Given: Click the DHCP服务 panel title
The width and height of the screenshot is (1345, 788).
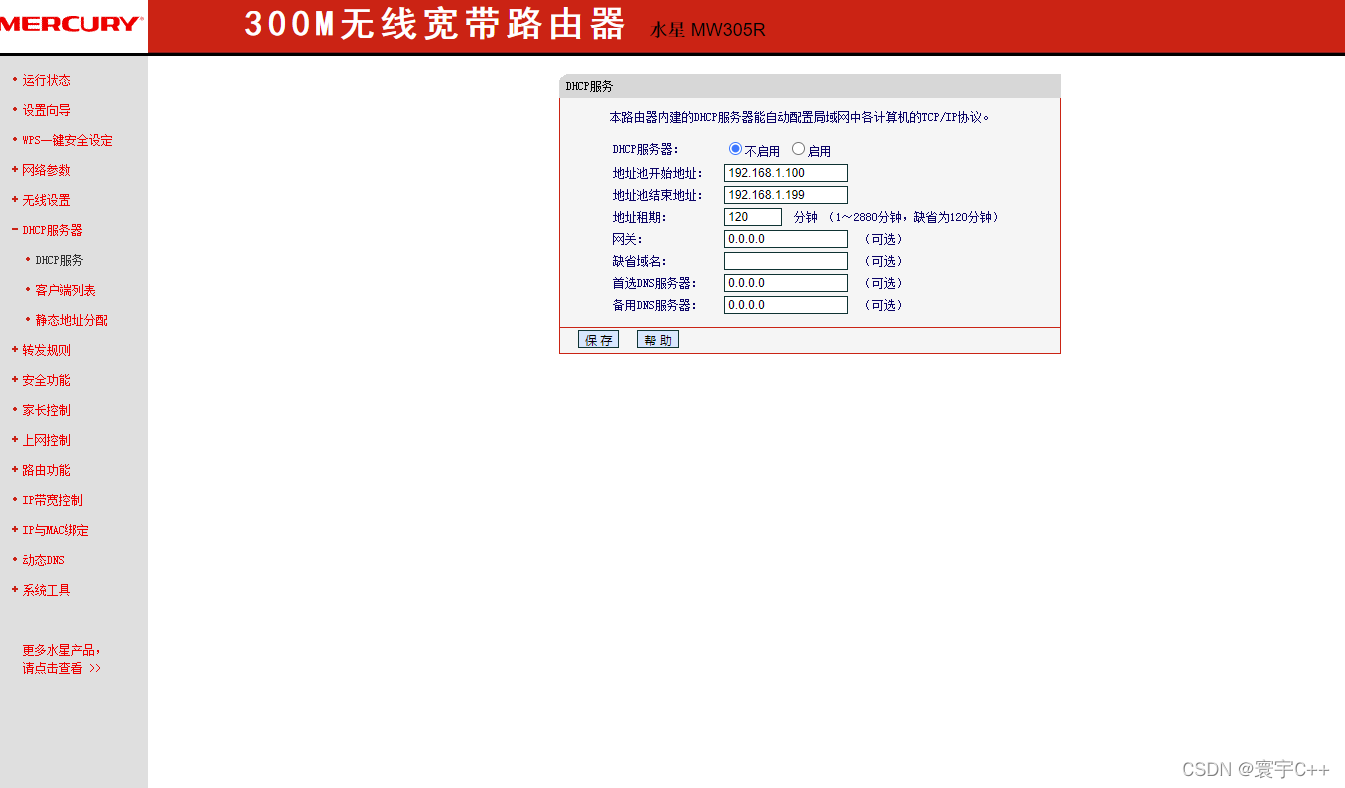Looking at the screenshot, I should (589, 86).
